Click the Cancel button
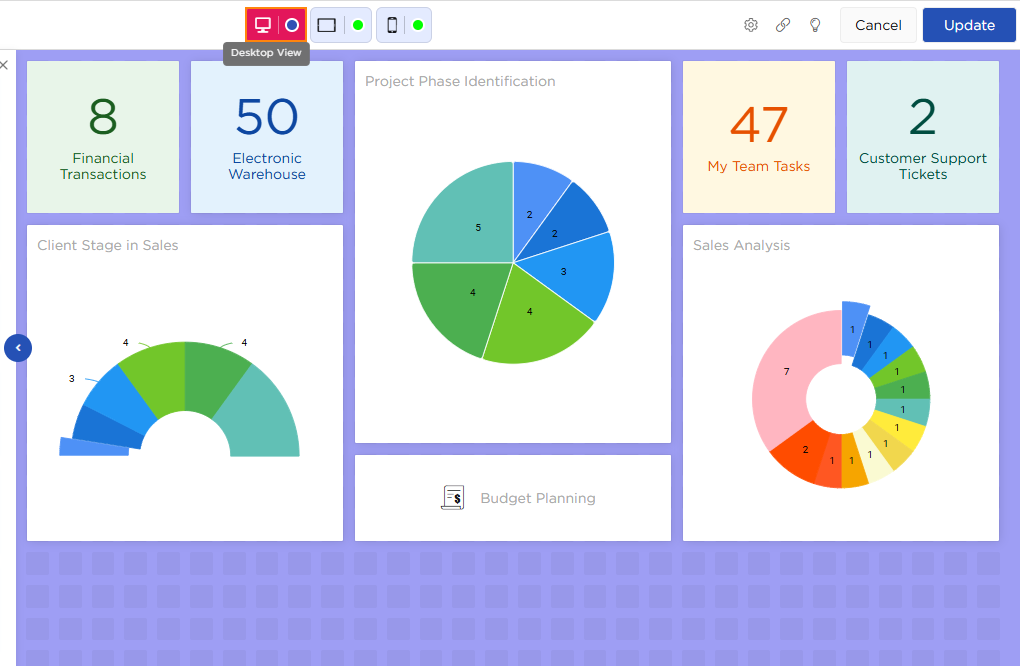 tap(878, 25)
